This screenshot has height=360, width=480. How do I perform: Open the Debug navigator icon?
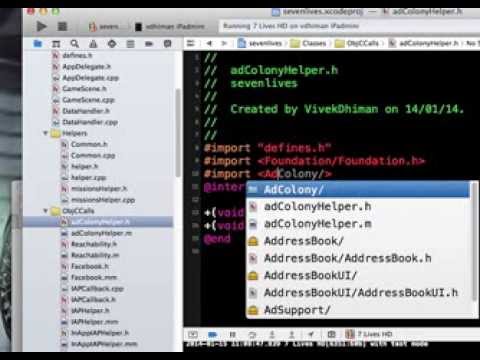point(130,44)
